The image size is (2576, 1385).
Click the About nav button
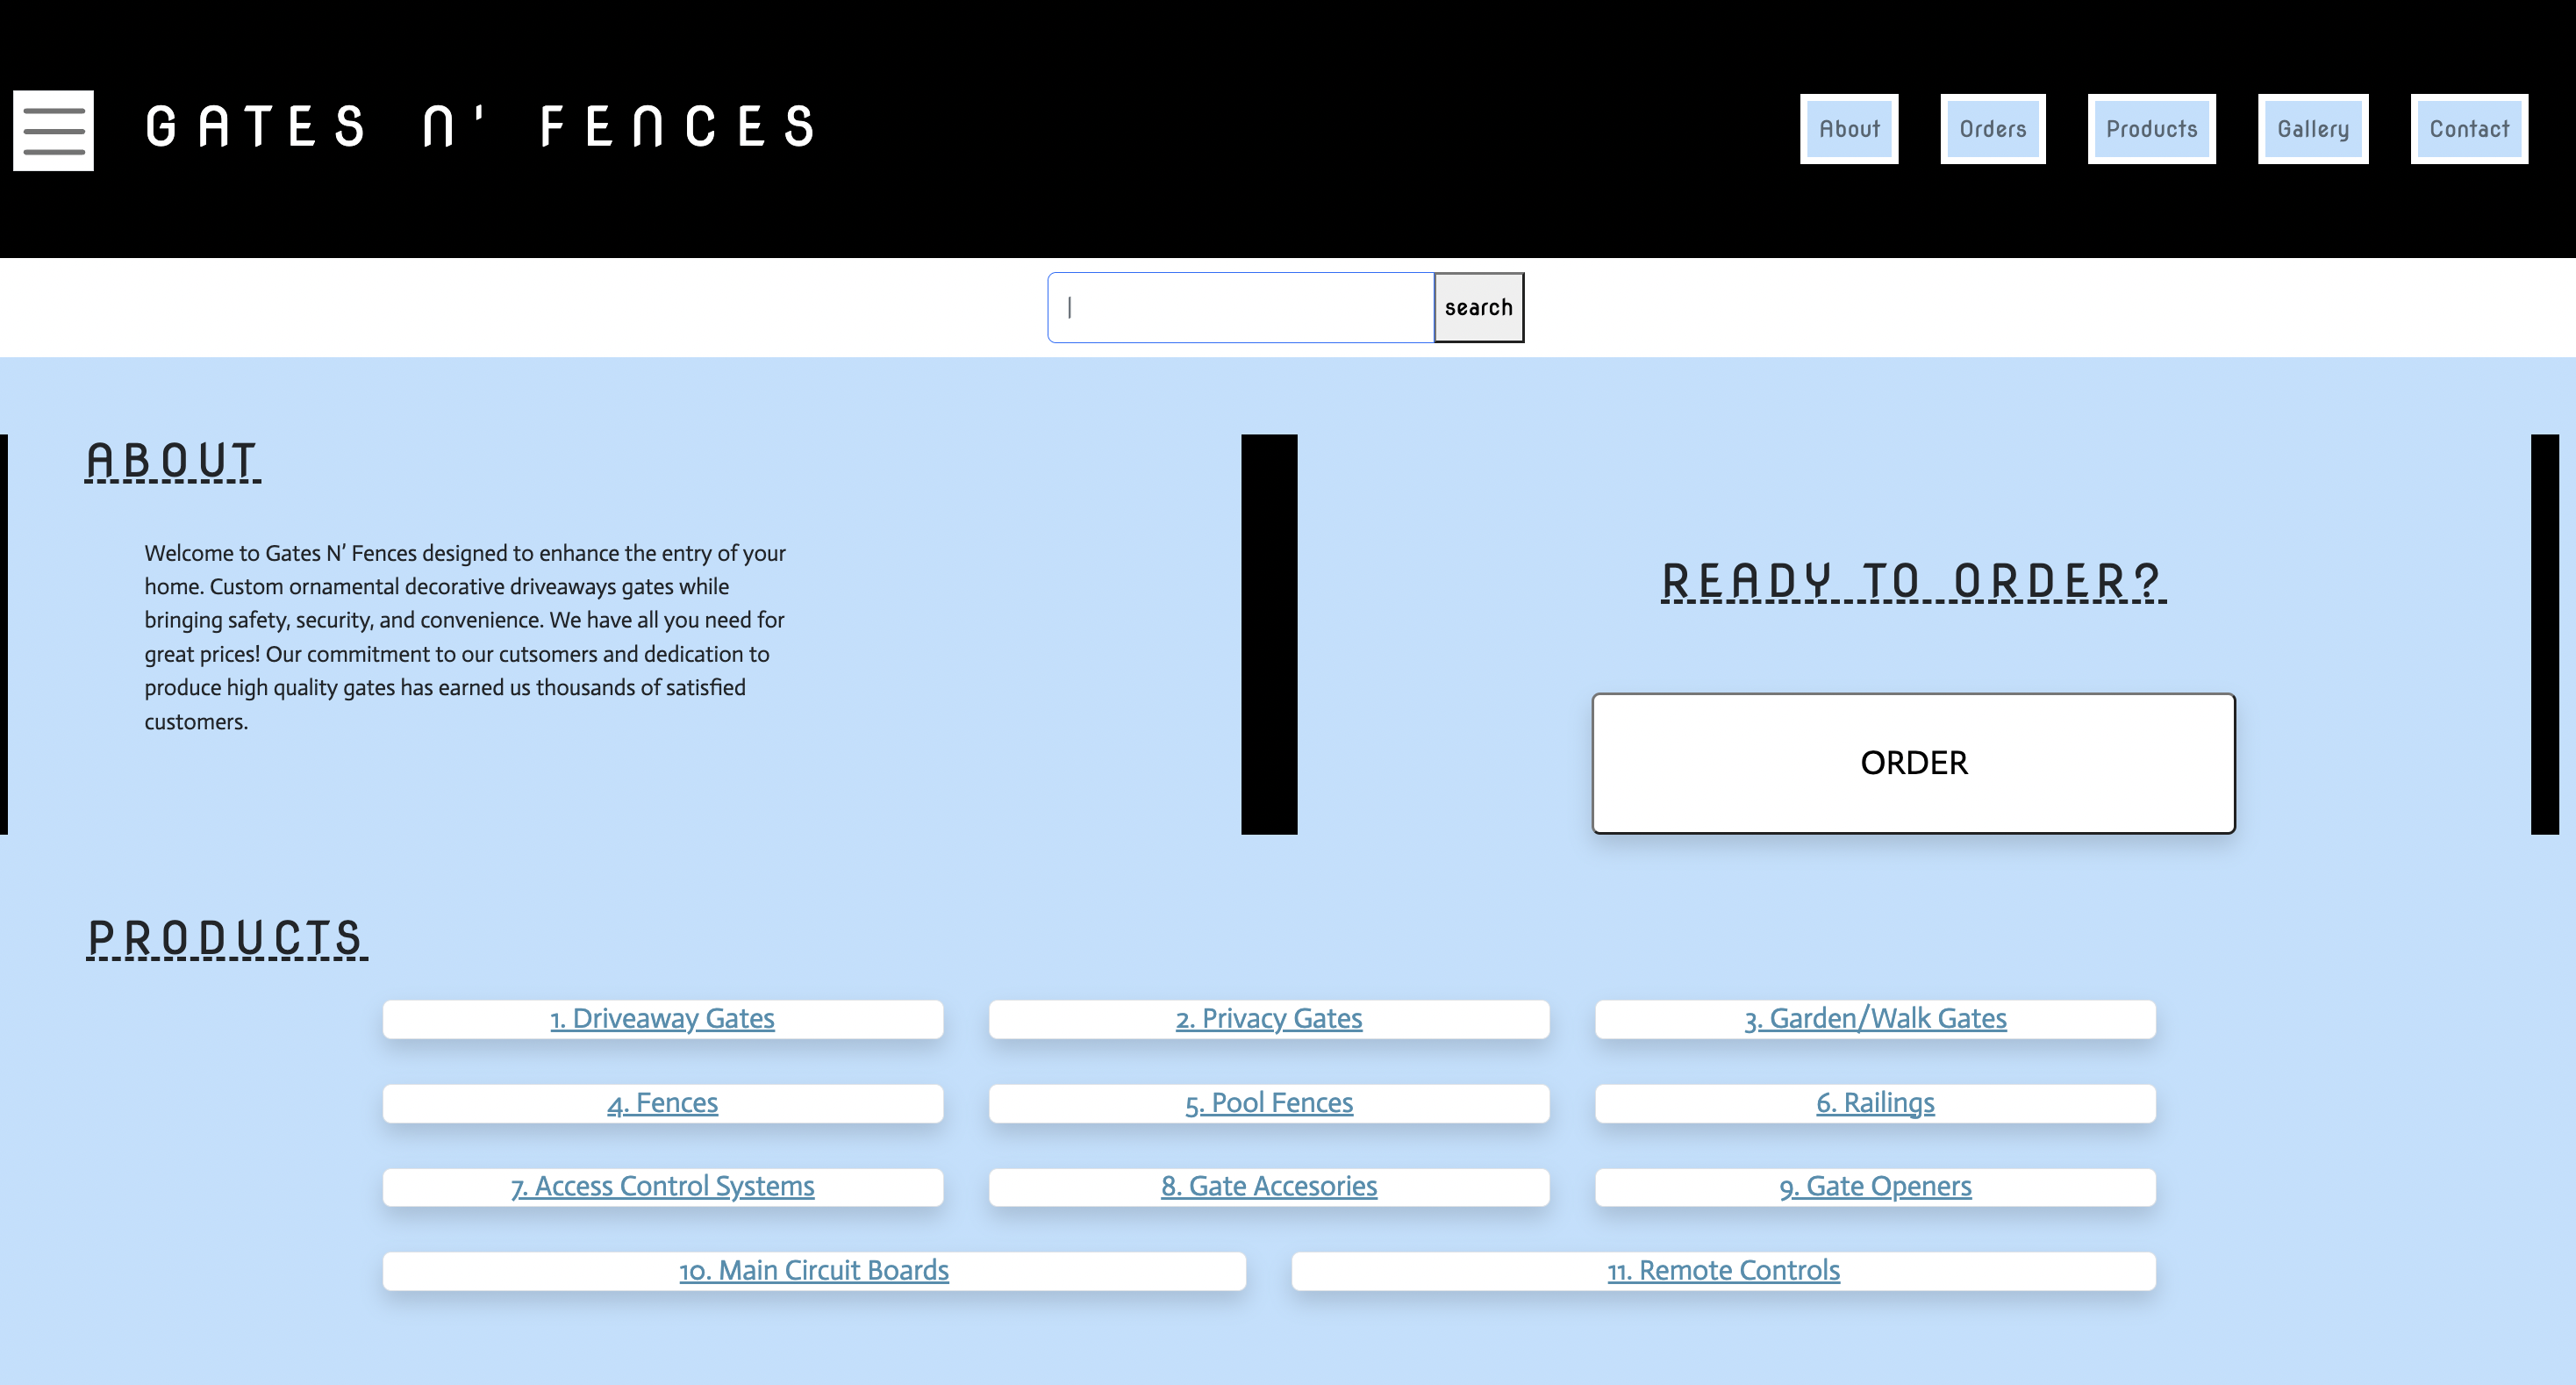1848,129
